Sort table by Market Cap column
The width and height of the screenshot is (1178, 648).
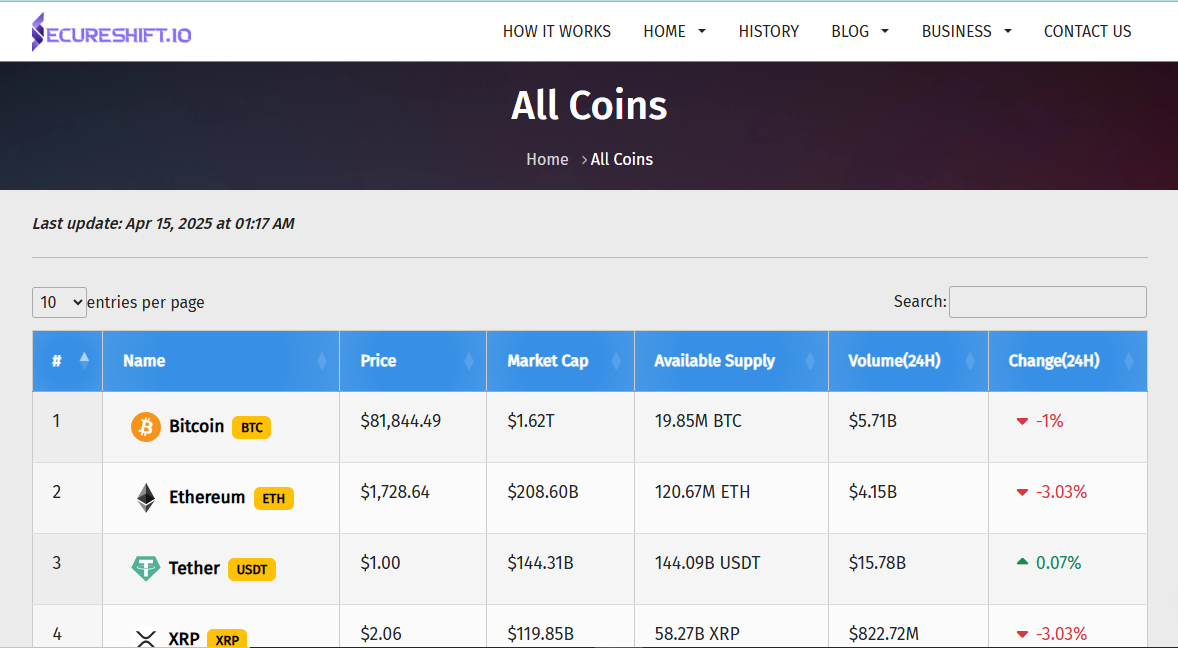(560, 361)
